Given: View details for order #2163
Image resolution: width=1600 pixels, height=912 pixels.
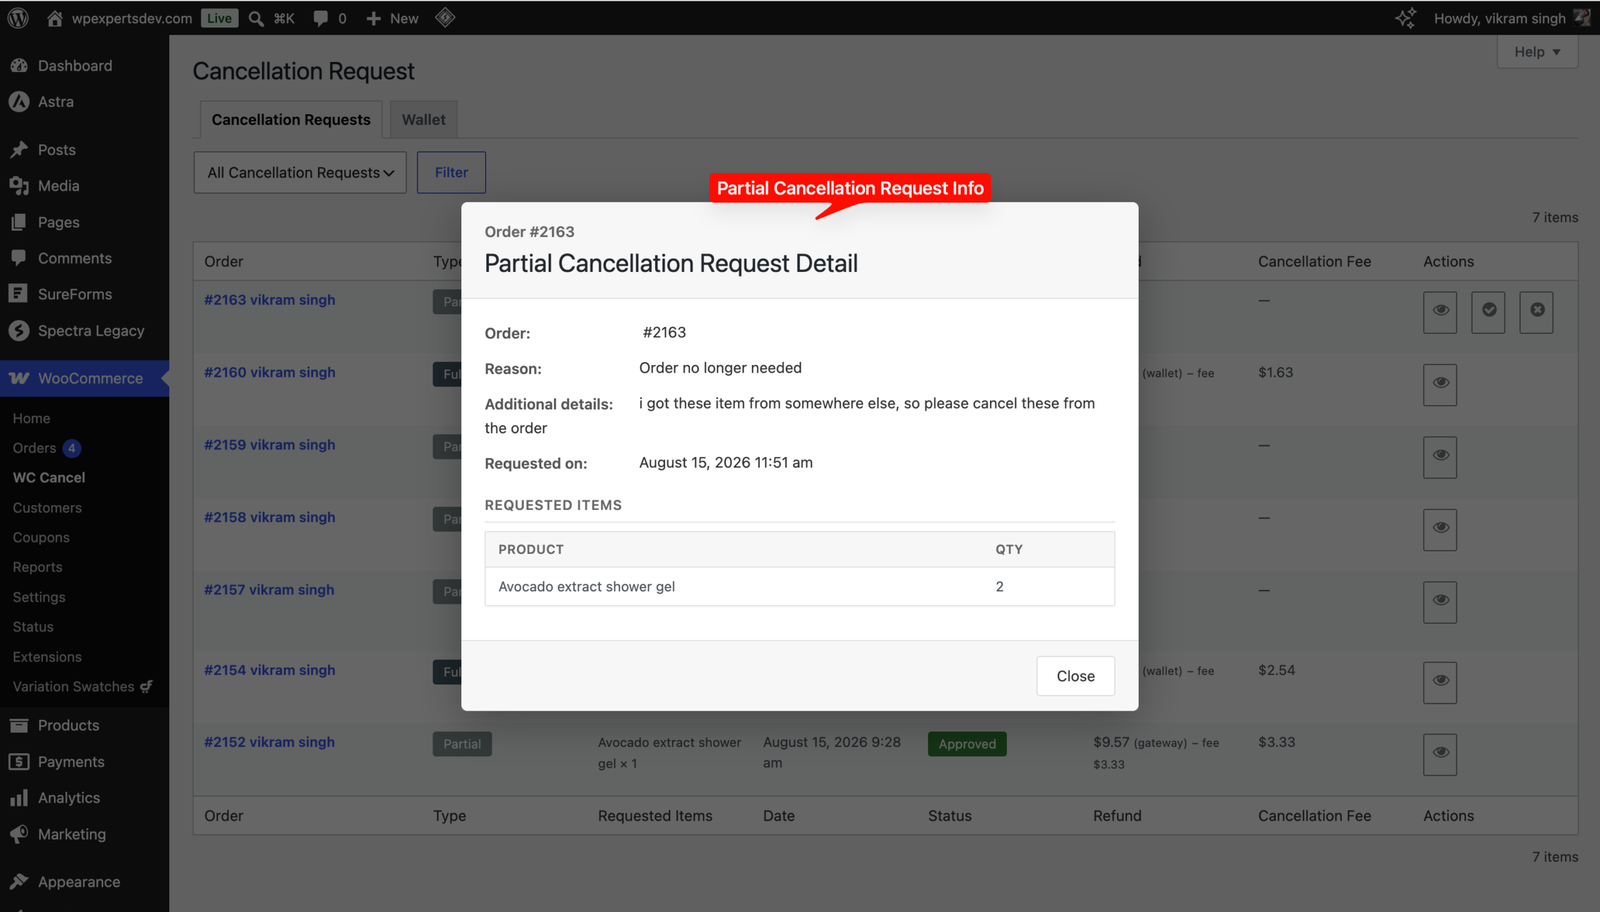Looking at the screenshot, I should click(1440, 311).
